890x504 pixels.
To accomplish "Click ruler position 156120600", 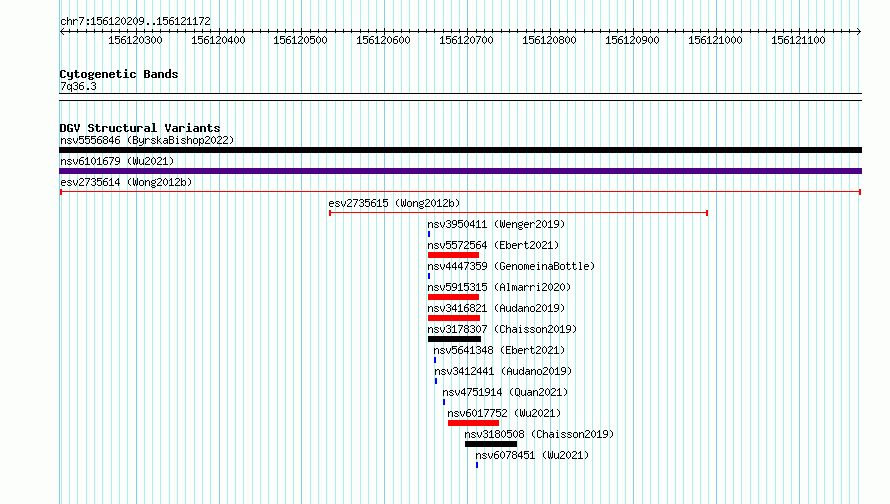I will click(x=383, y=40).
